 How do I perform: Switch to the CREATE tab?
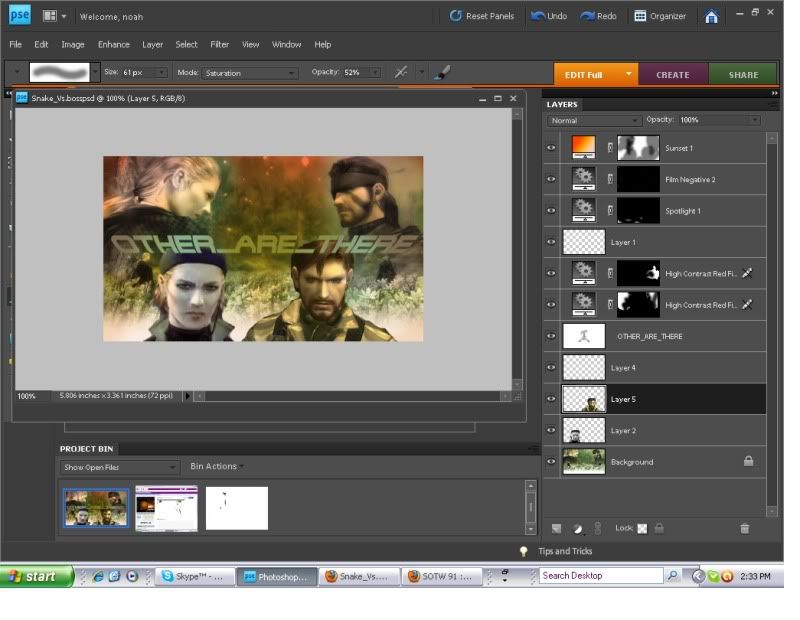pos(672,75)
